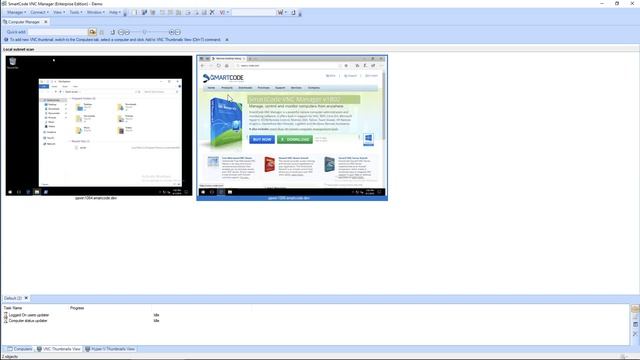Click the thumbnail size slider handle
The width and height of the screenshot is (640, 360).
point(144,32)
